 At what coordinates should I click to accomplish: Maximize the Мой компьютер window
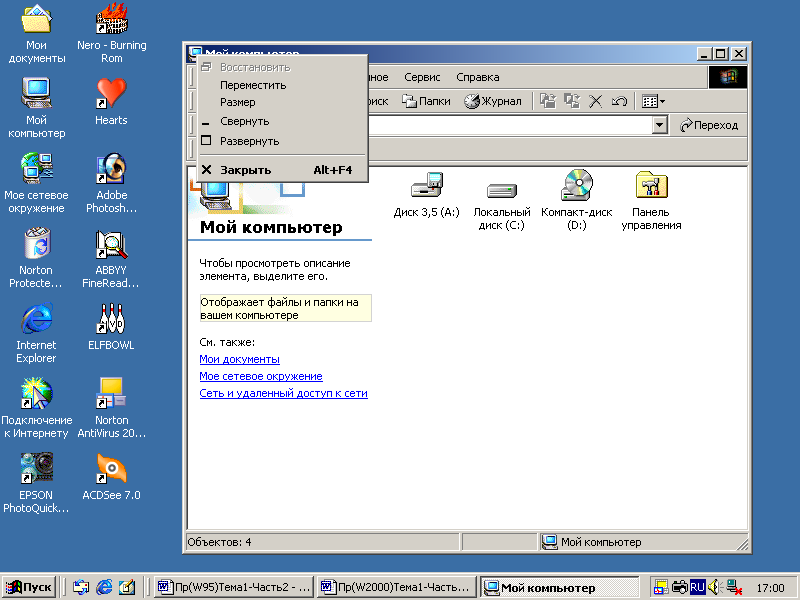(x=720, y=54)
